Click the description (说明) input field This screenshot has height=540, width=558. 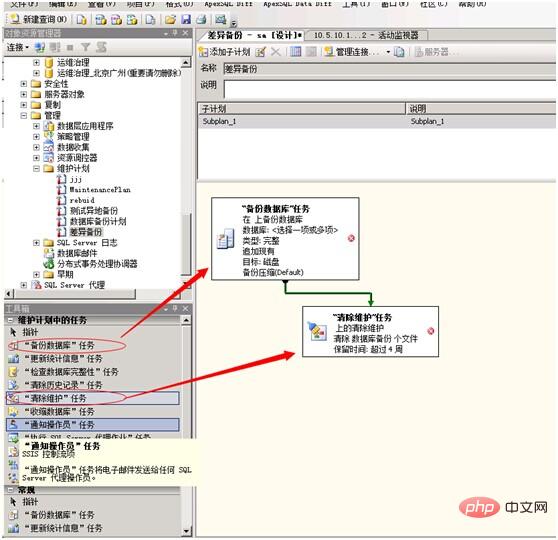point(390,89)
